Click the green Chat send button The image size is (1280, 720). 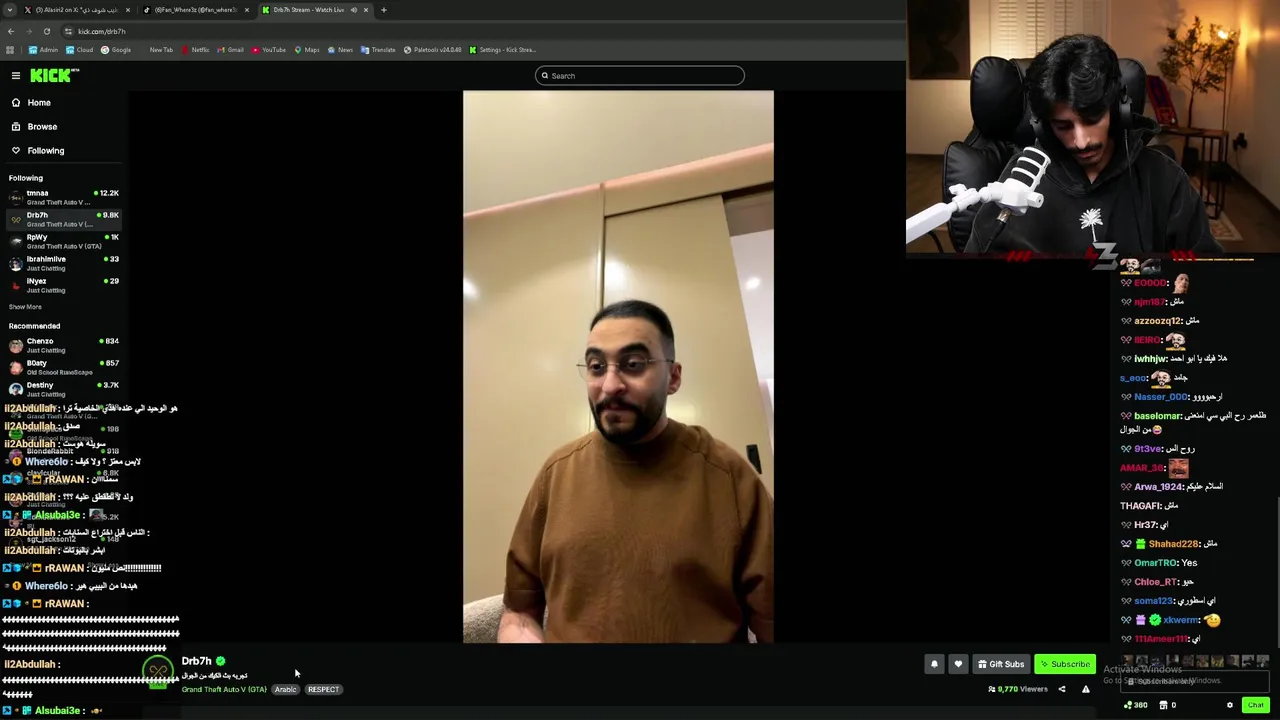(x=1255, y=705)
